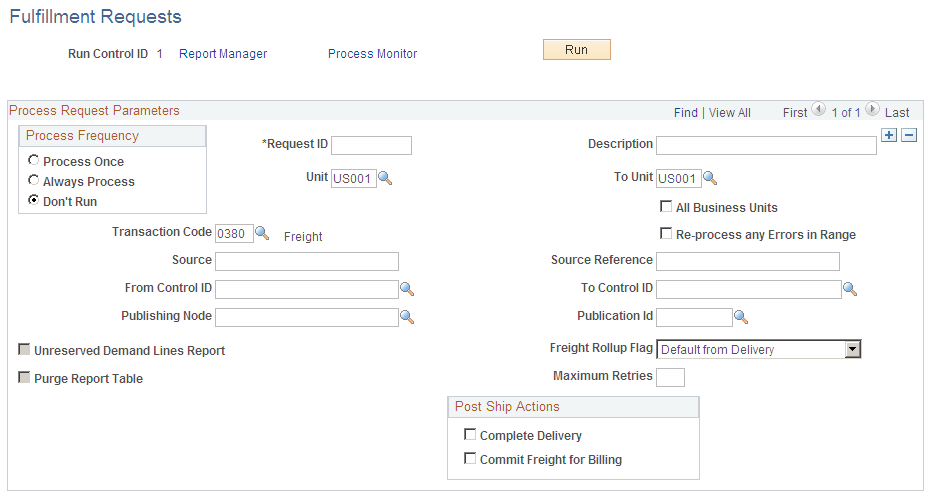Screen dimensions: 932x500
Task: Focus the Source field
Action: coord(307,262)
